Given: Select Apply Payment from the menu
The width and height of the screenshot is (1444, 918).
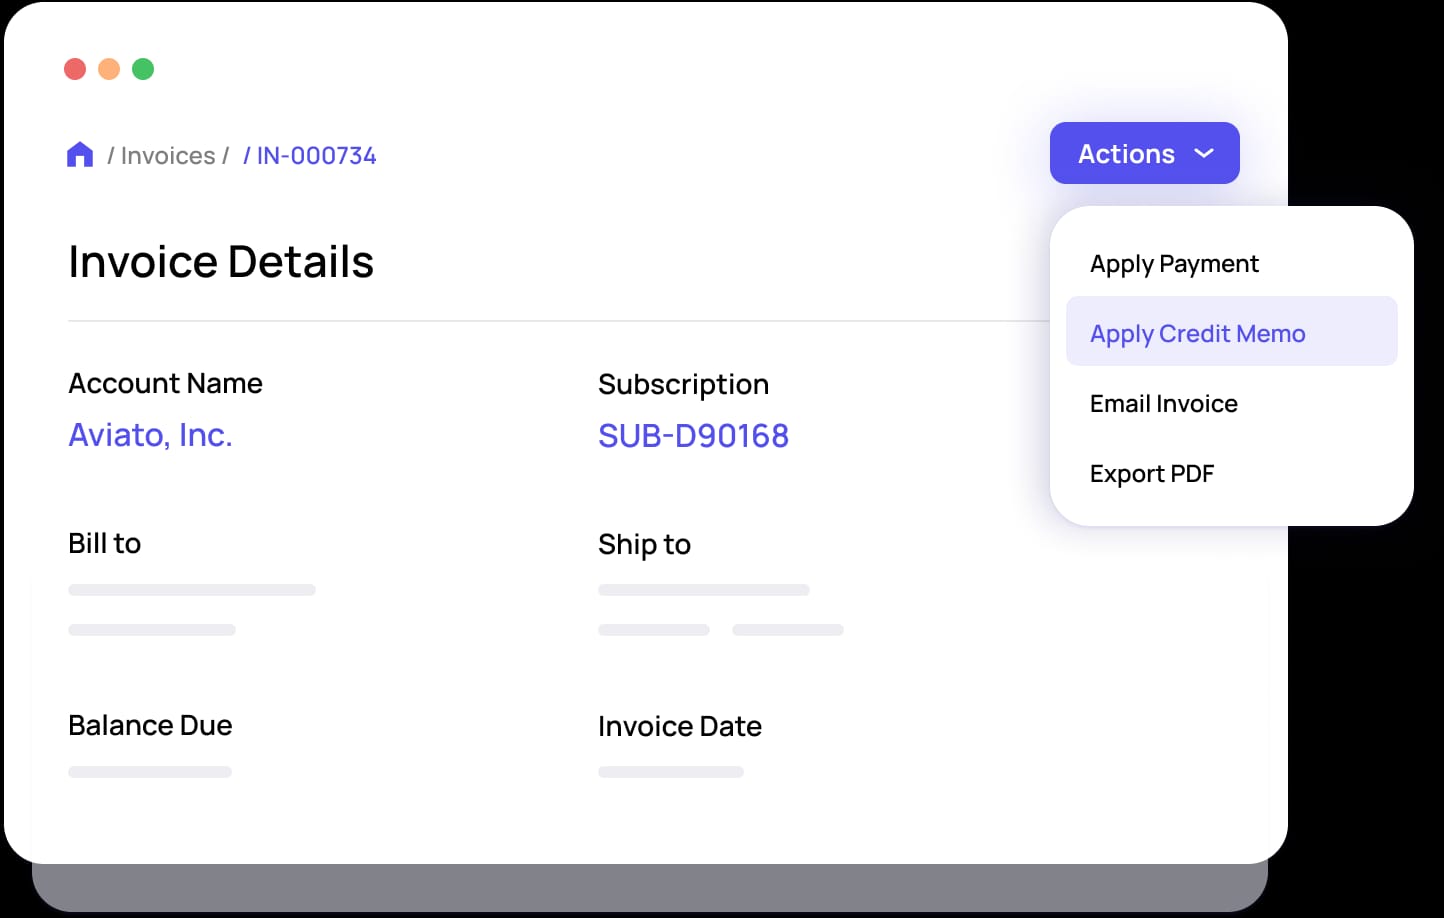Looking at the screenshot, I should pos(1174,263).
